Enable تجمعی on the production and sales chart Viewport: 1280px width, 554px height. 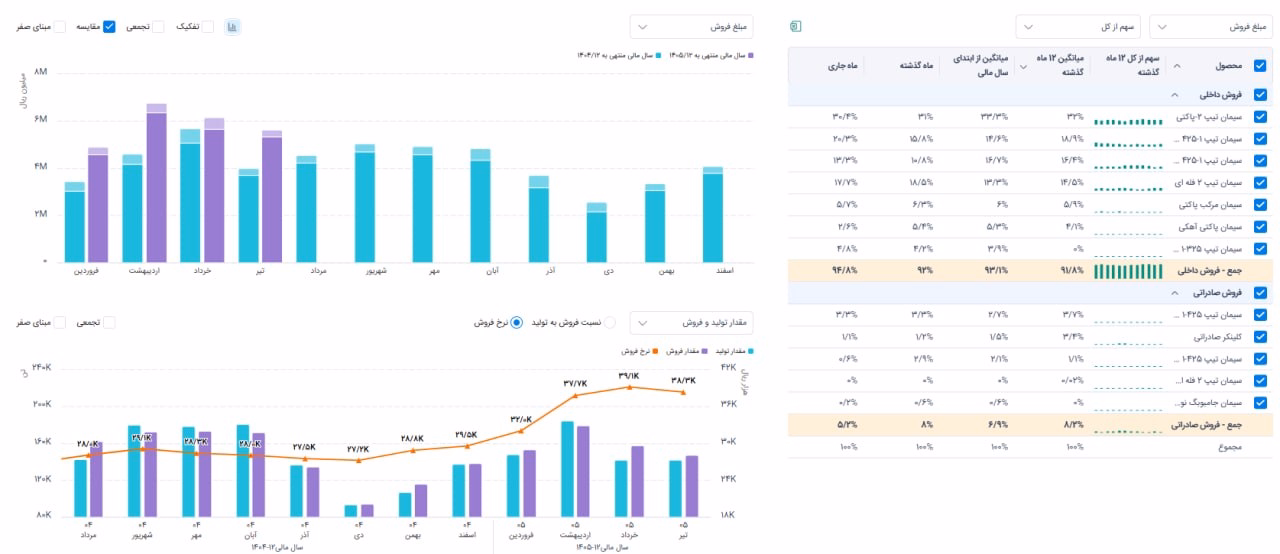point(109,322)
